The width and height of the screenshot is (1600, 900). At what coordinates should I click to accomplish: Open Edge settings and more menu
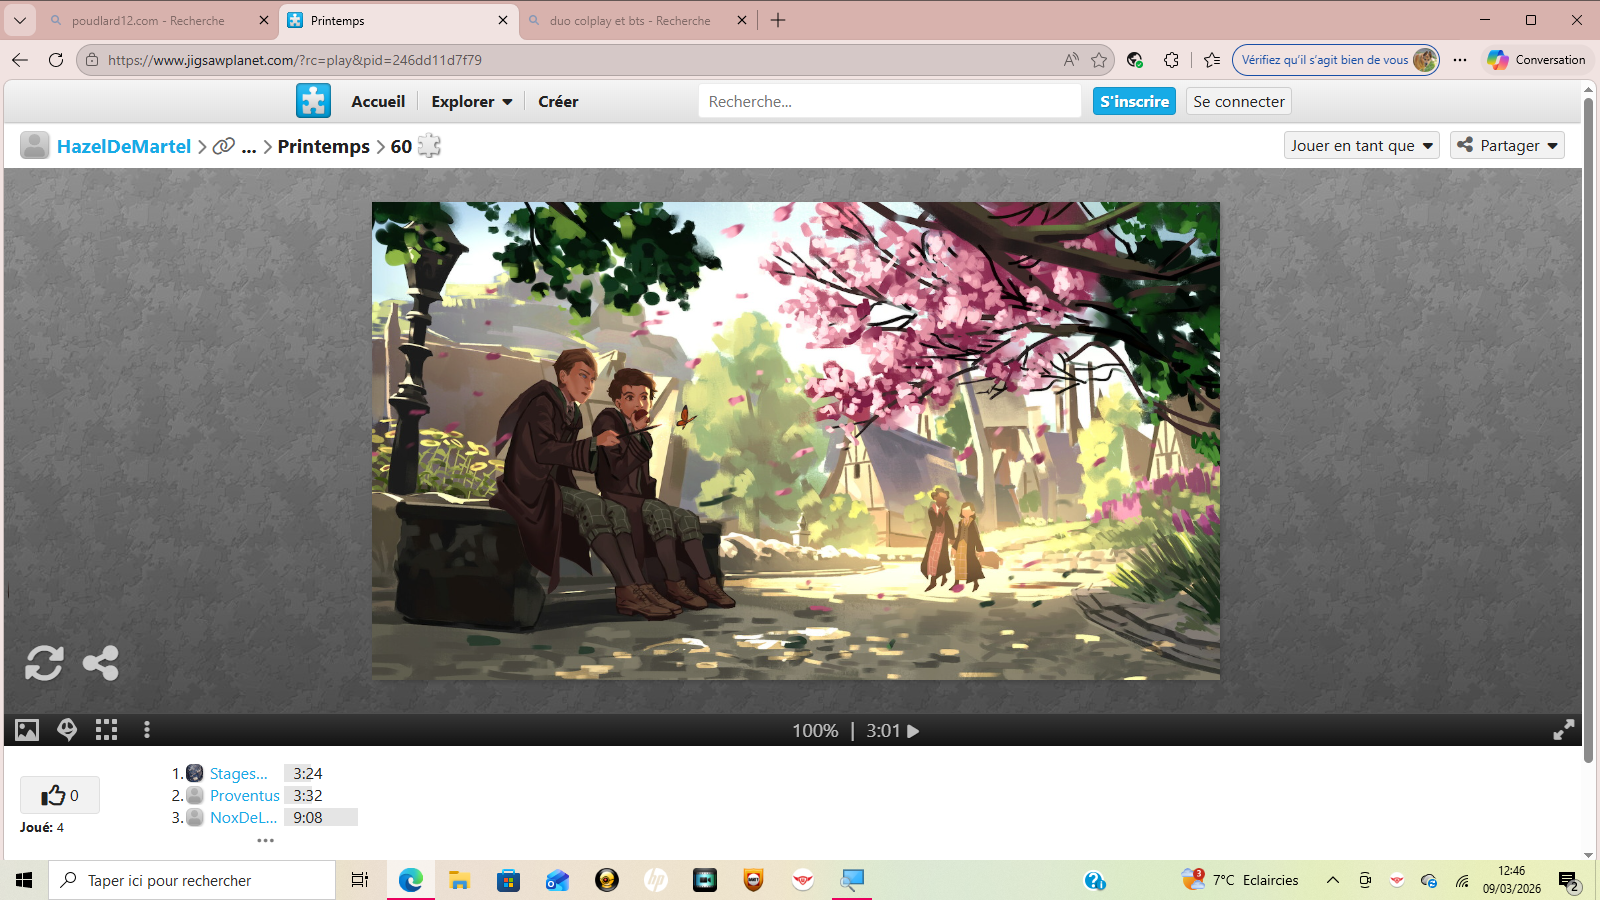(1460, 60)
